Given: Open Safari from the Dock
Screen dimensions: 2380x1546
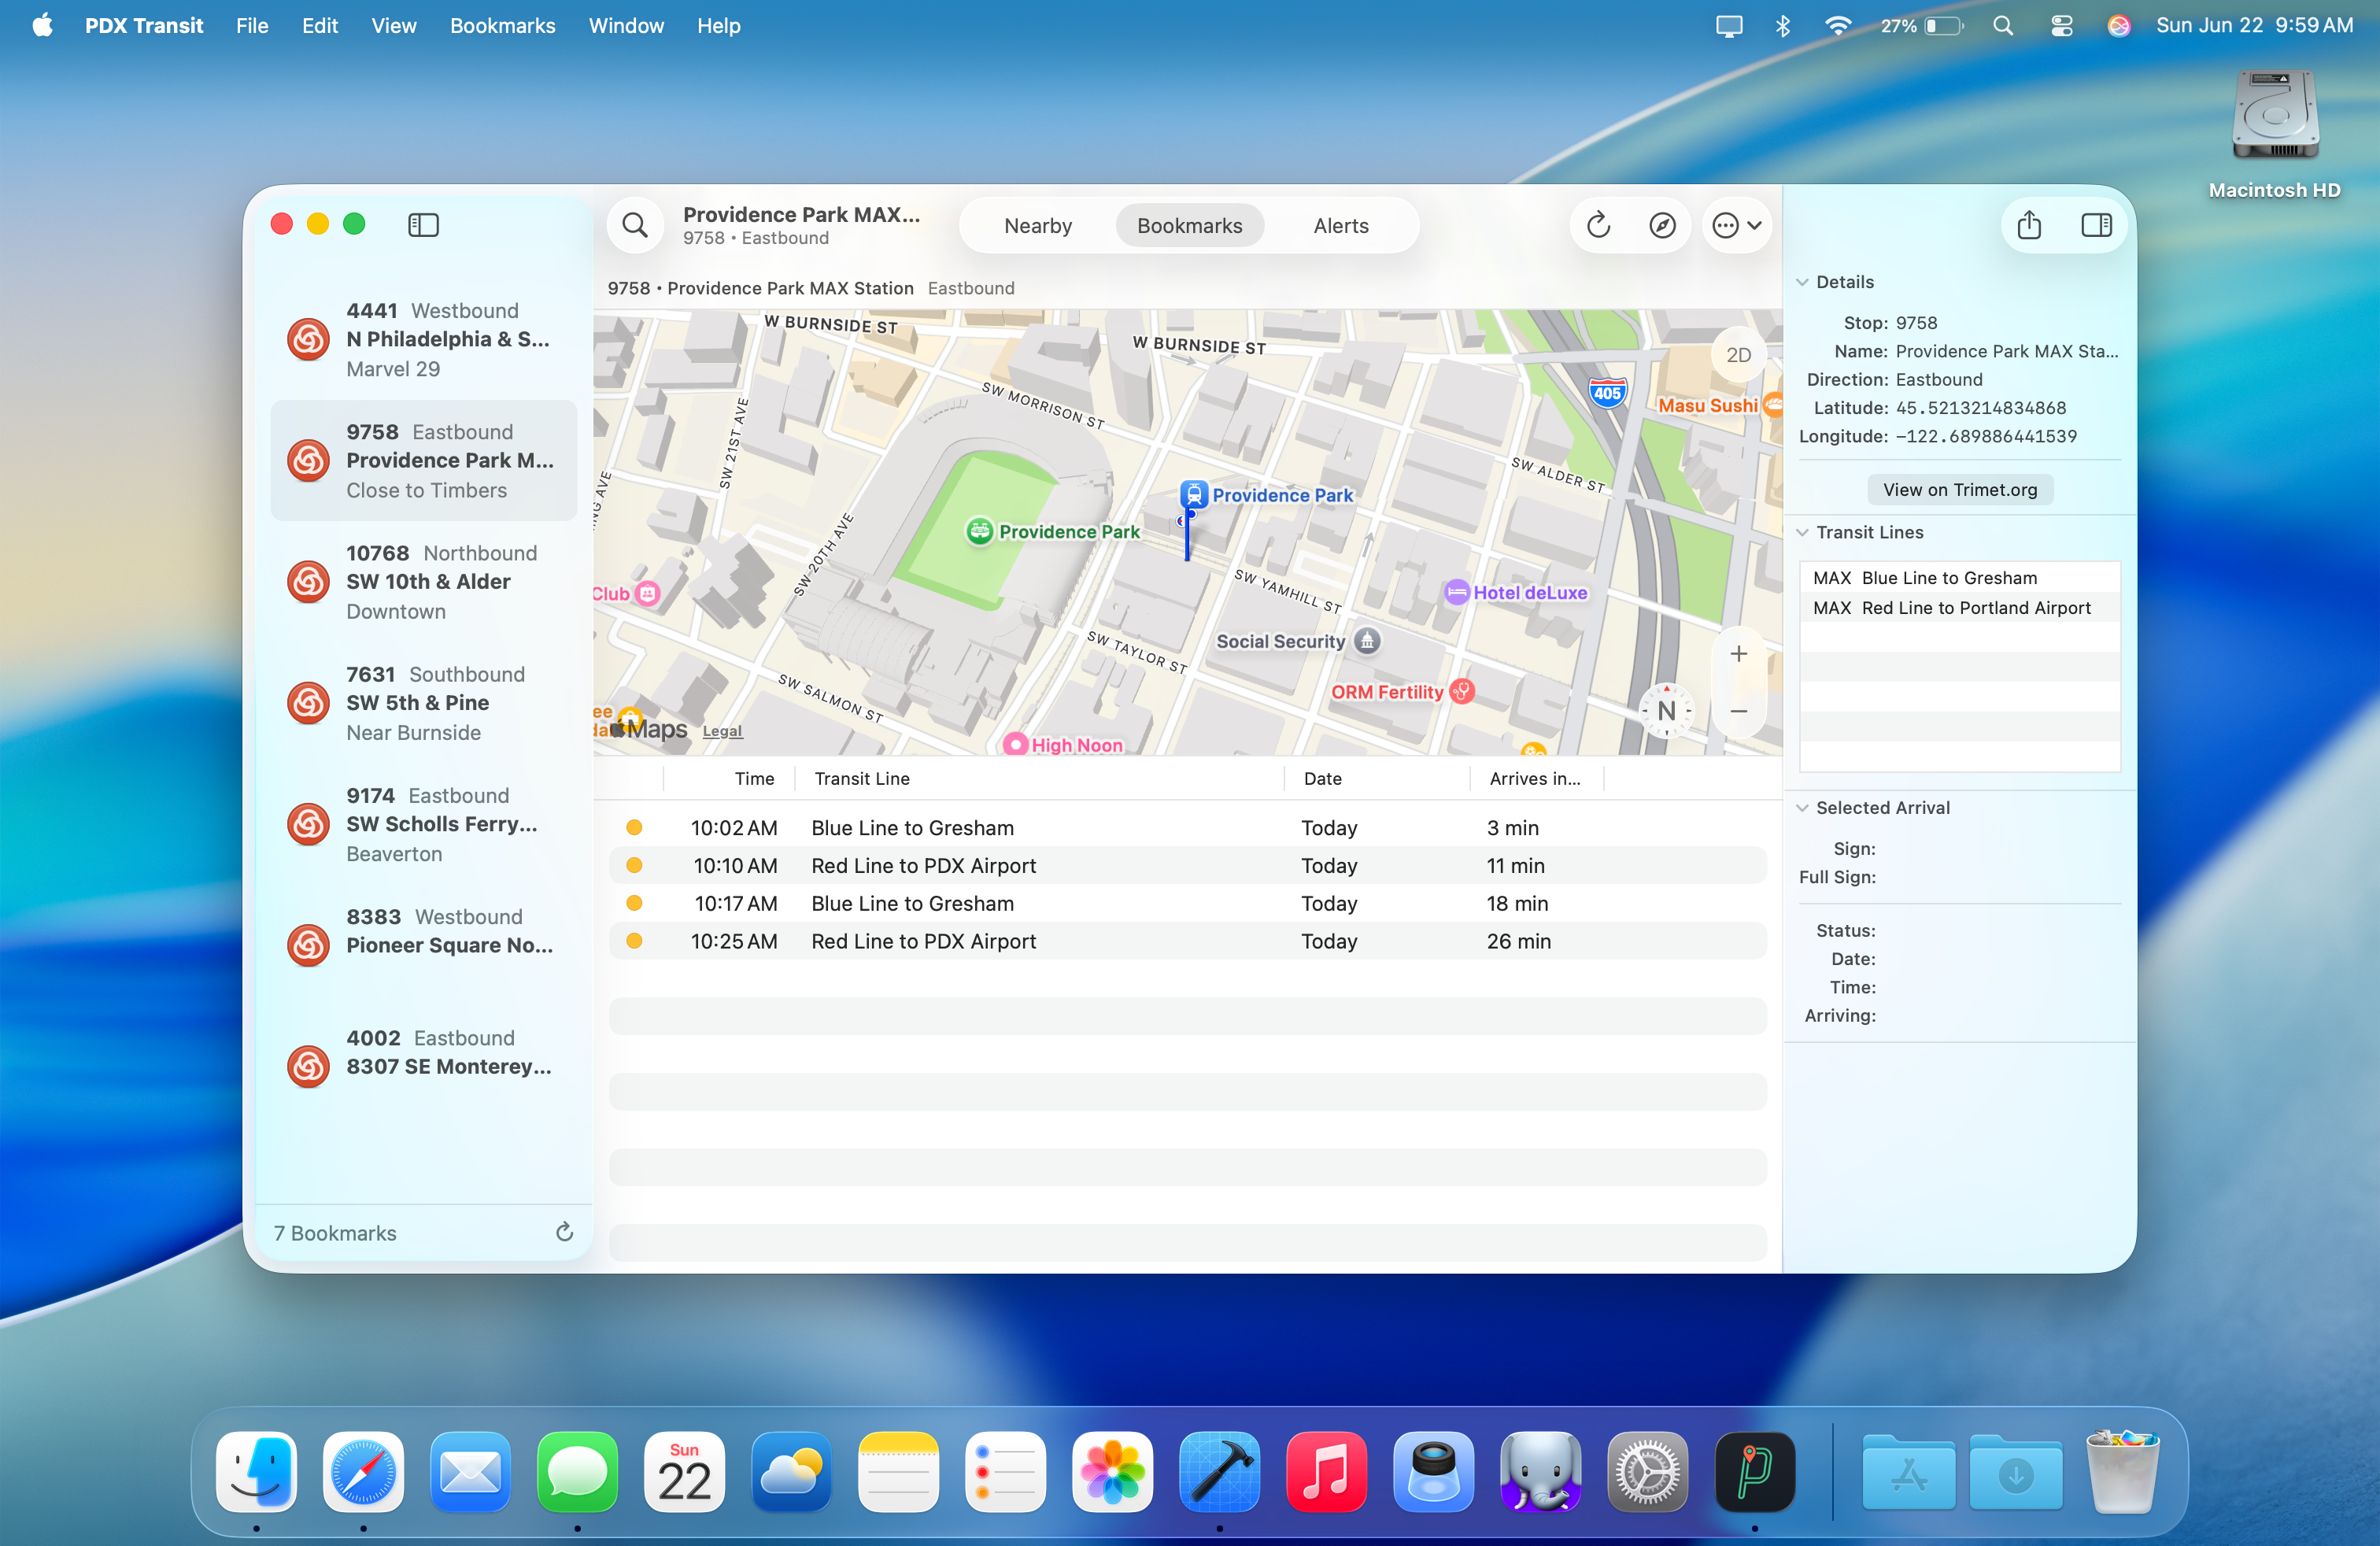Looking at the screenshot, I should pyautogui.click(x=363, y=1472).
